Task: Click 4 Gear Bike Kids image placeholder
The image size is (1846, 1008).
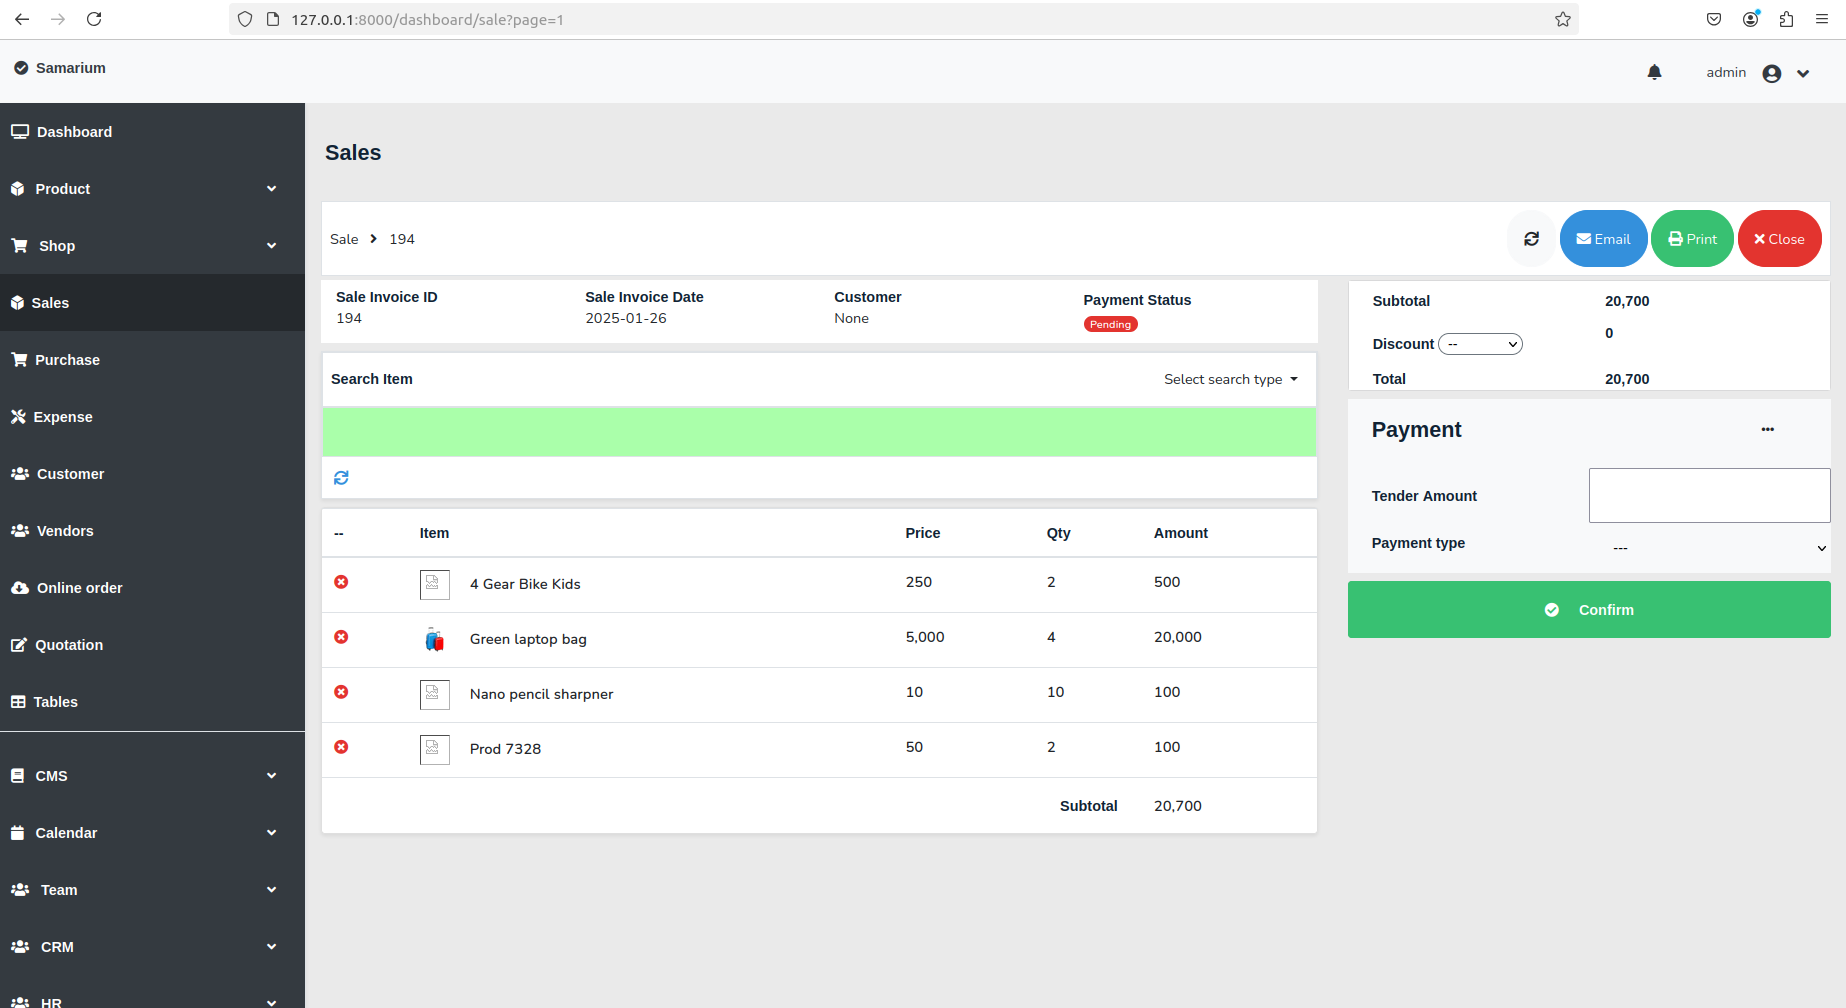Action: click(x=434, y=584)
